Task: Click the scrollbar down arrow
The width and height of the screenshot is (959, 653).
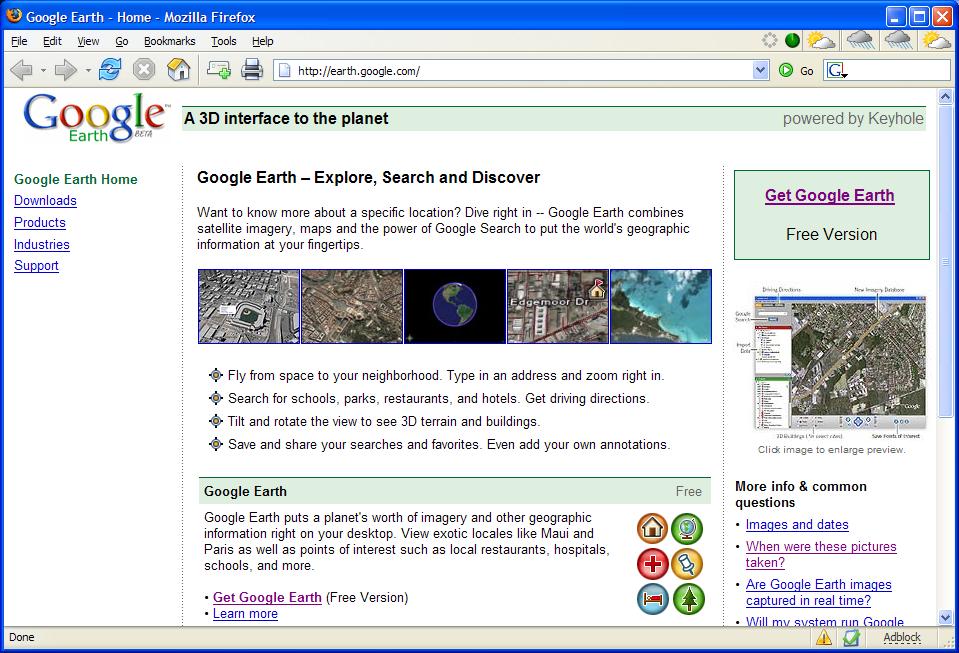Action: click(x=945, y=617)
